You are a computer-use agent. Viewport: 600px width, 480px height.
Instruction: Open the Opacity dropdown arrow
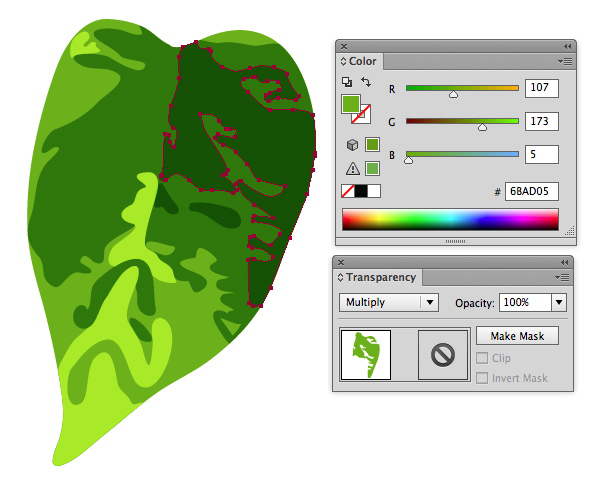pos(559,302)
